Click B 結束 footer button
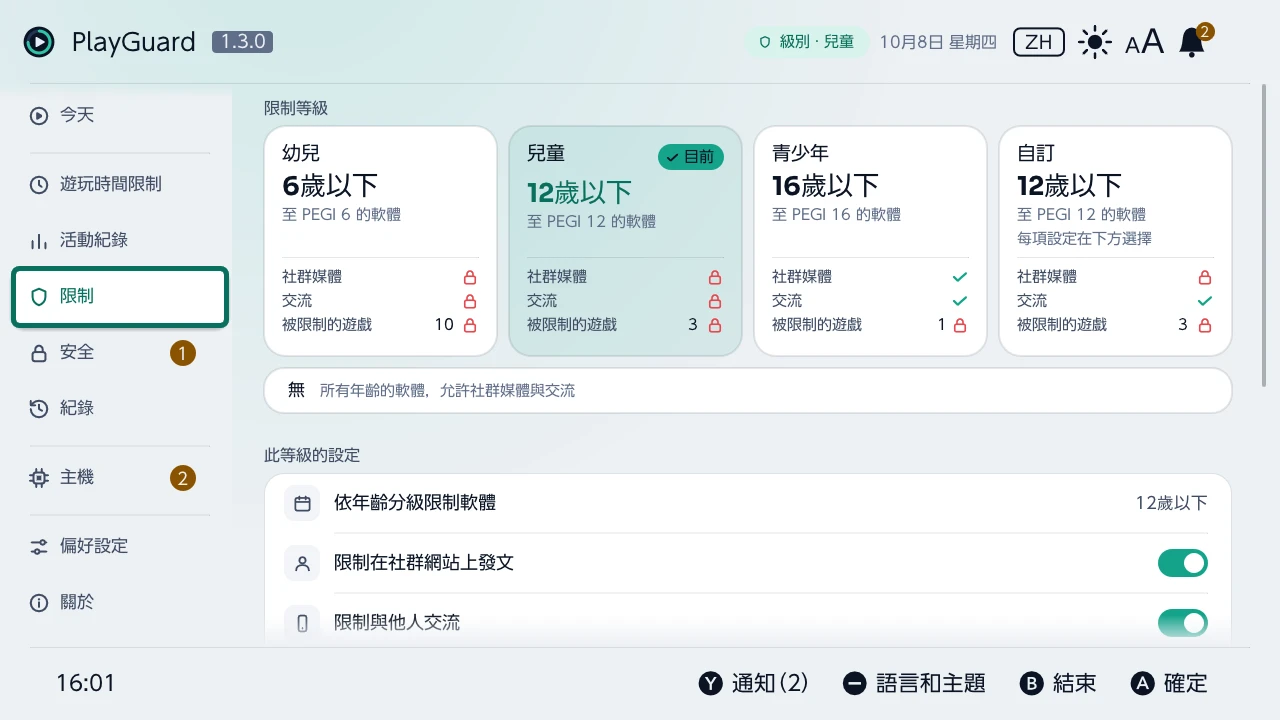The image size is (1280, 720). click(x=1057, y=683)
